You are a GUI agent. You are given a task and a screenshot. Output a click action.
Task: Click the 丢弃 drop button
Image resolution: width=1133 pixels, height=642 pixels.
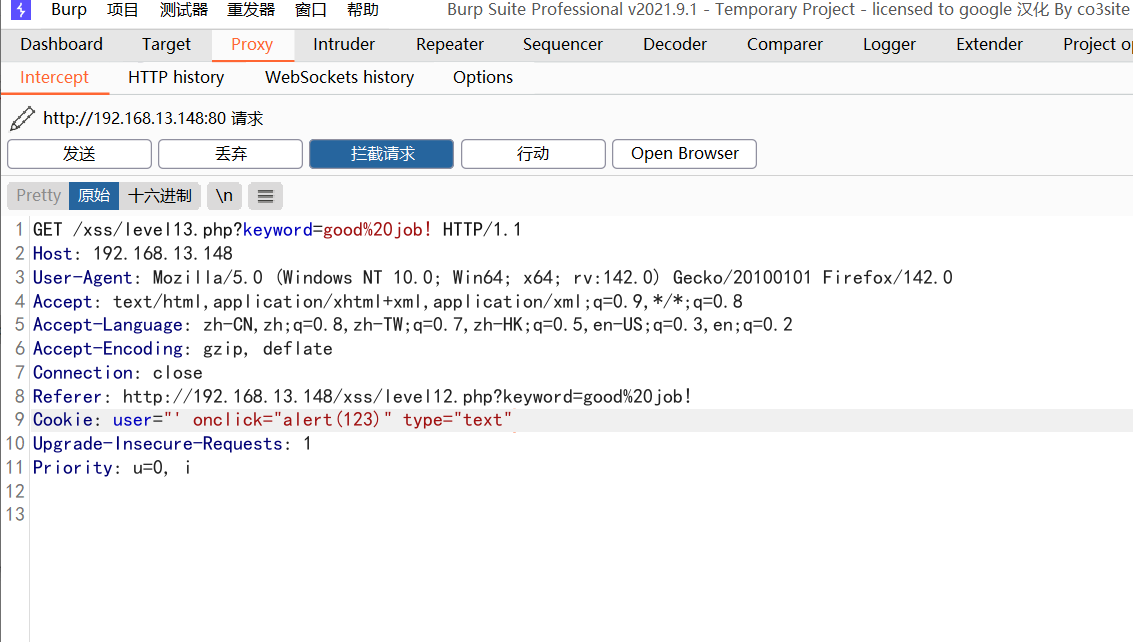pyautogui.click(x=231, y=154)
